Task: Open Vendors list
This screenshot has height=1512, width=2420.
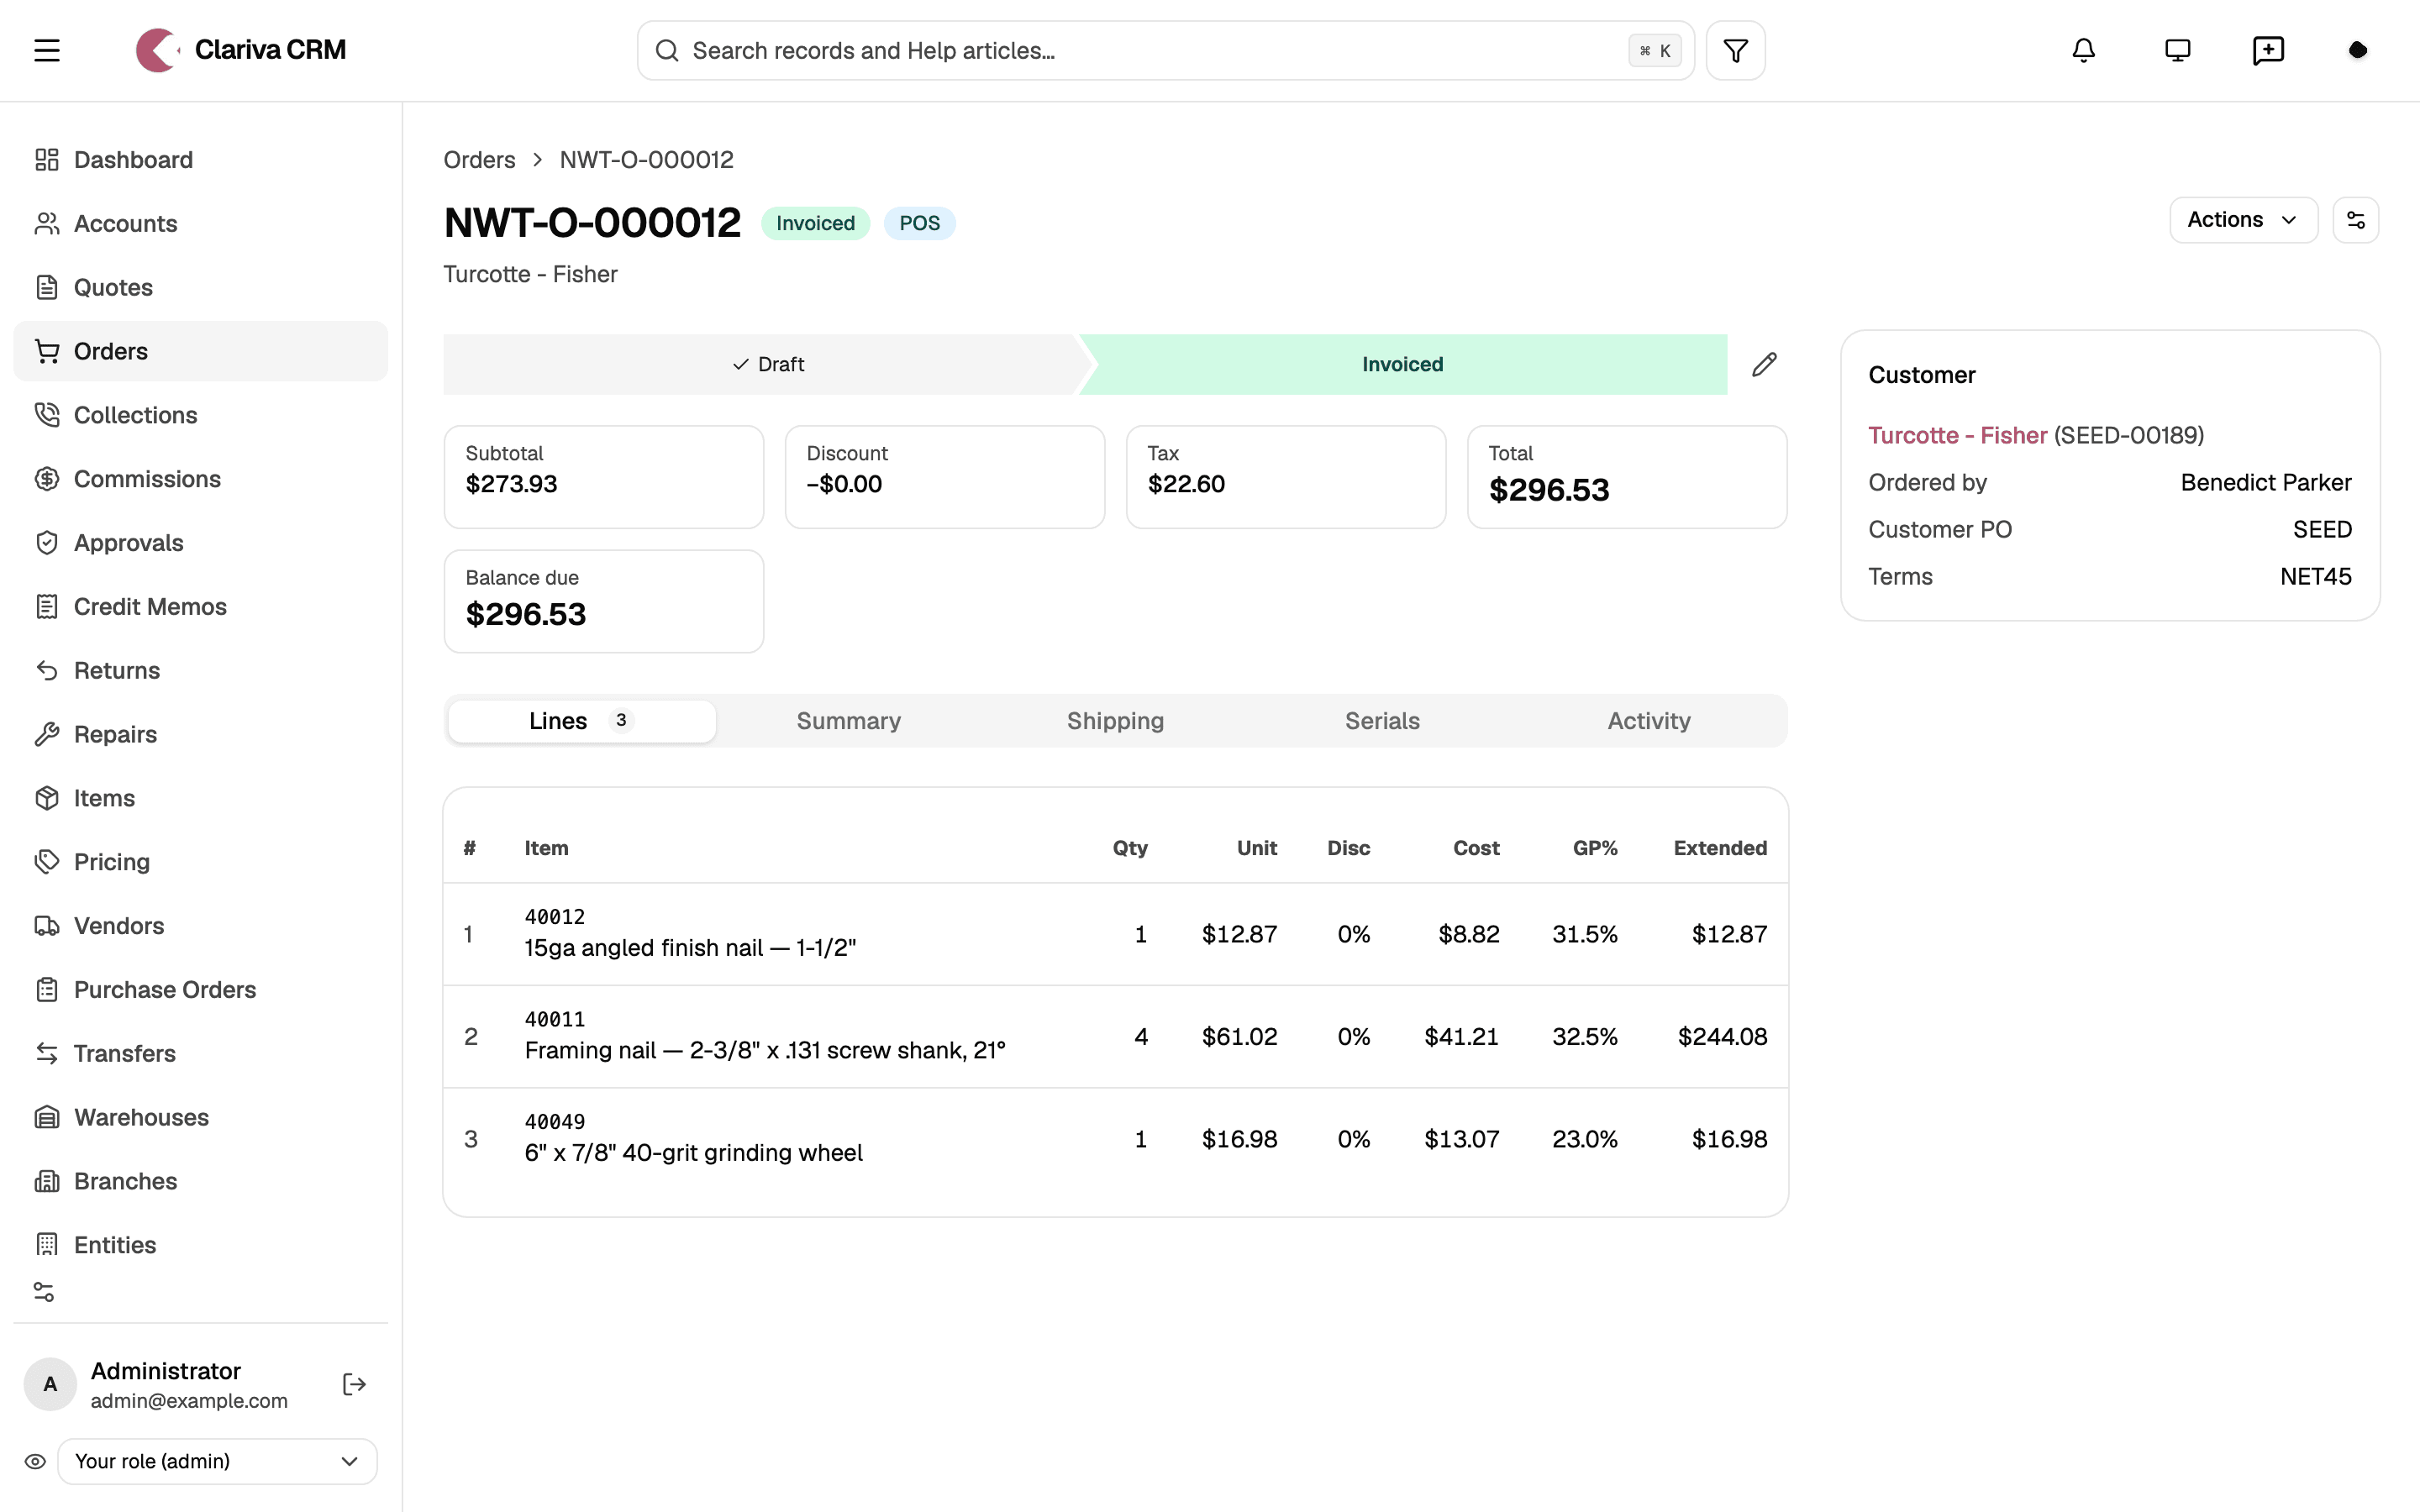Action: click(x=200, y=926)
